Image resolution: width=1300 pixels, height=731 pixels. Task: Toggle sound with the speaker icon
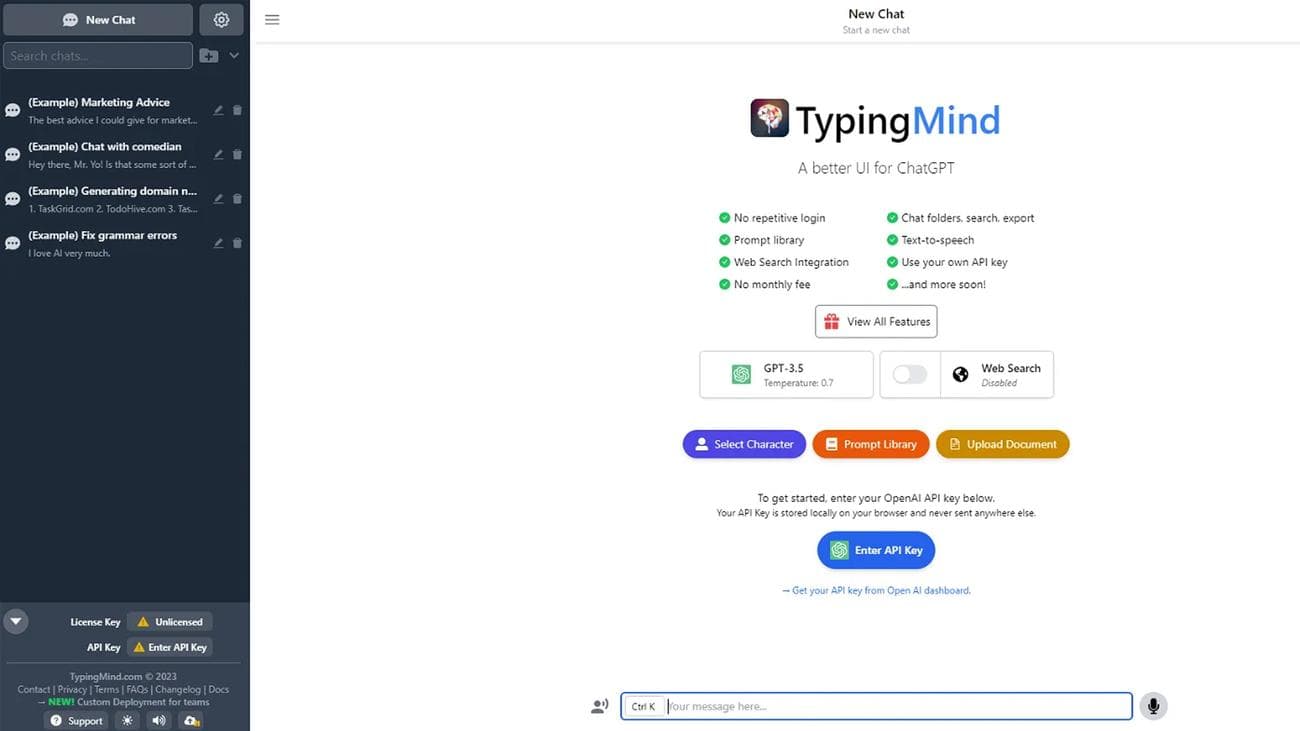point(159,720)
